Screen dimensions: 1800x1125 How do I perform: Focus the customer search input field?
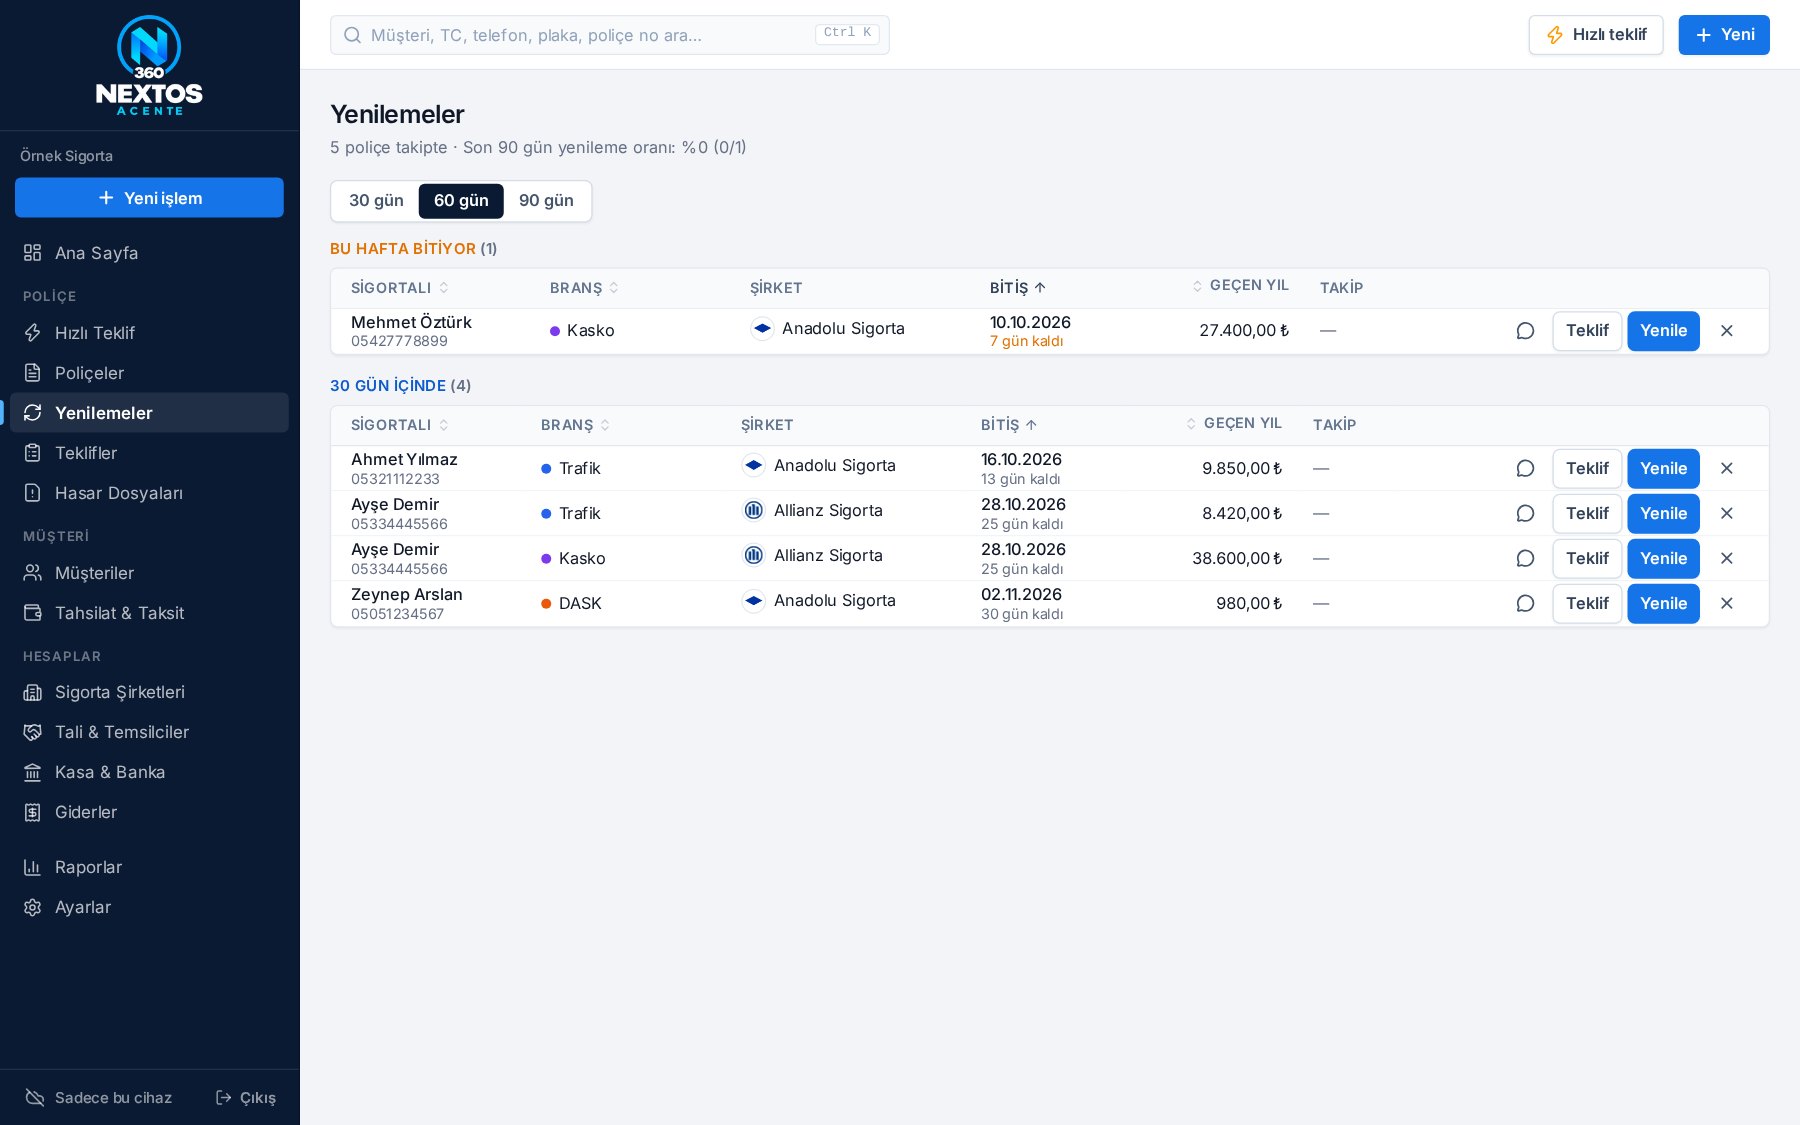click(610, 35)
